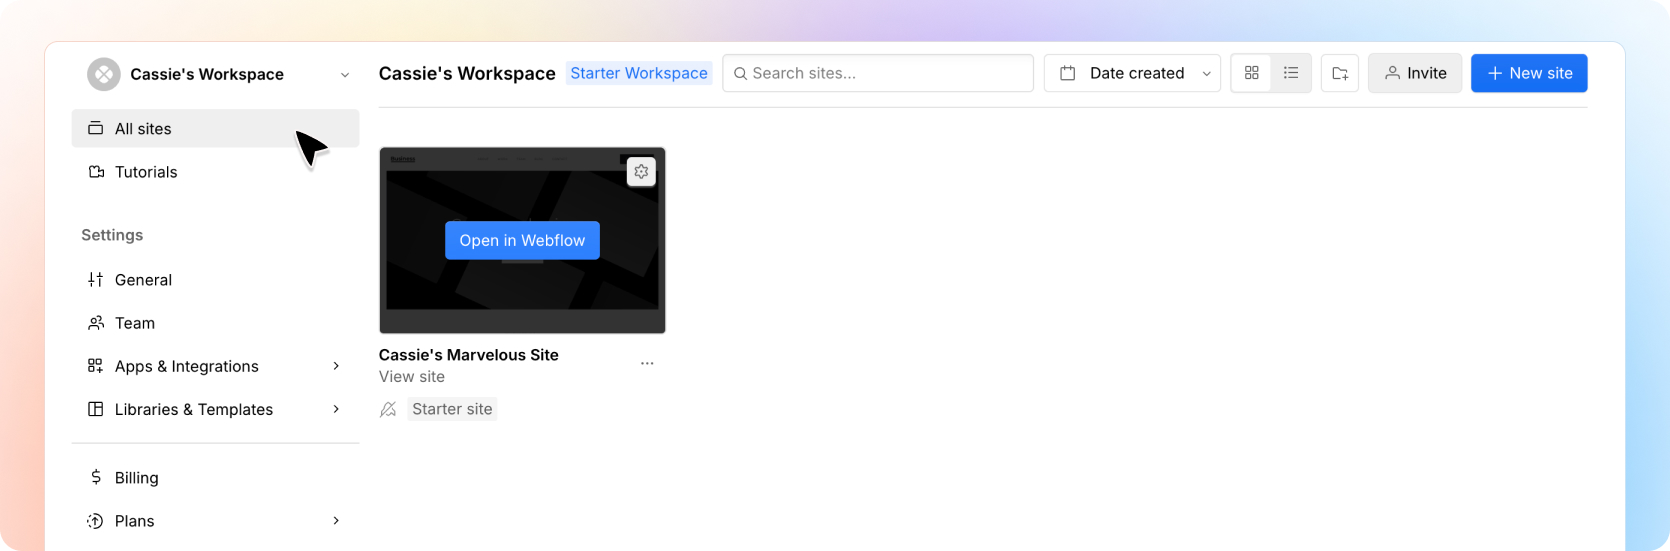The height and width of the screenshot is (551, 1670).
Task: Expand the Libraries & Templates chevron
Action: (x=336, y=409)
